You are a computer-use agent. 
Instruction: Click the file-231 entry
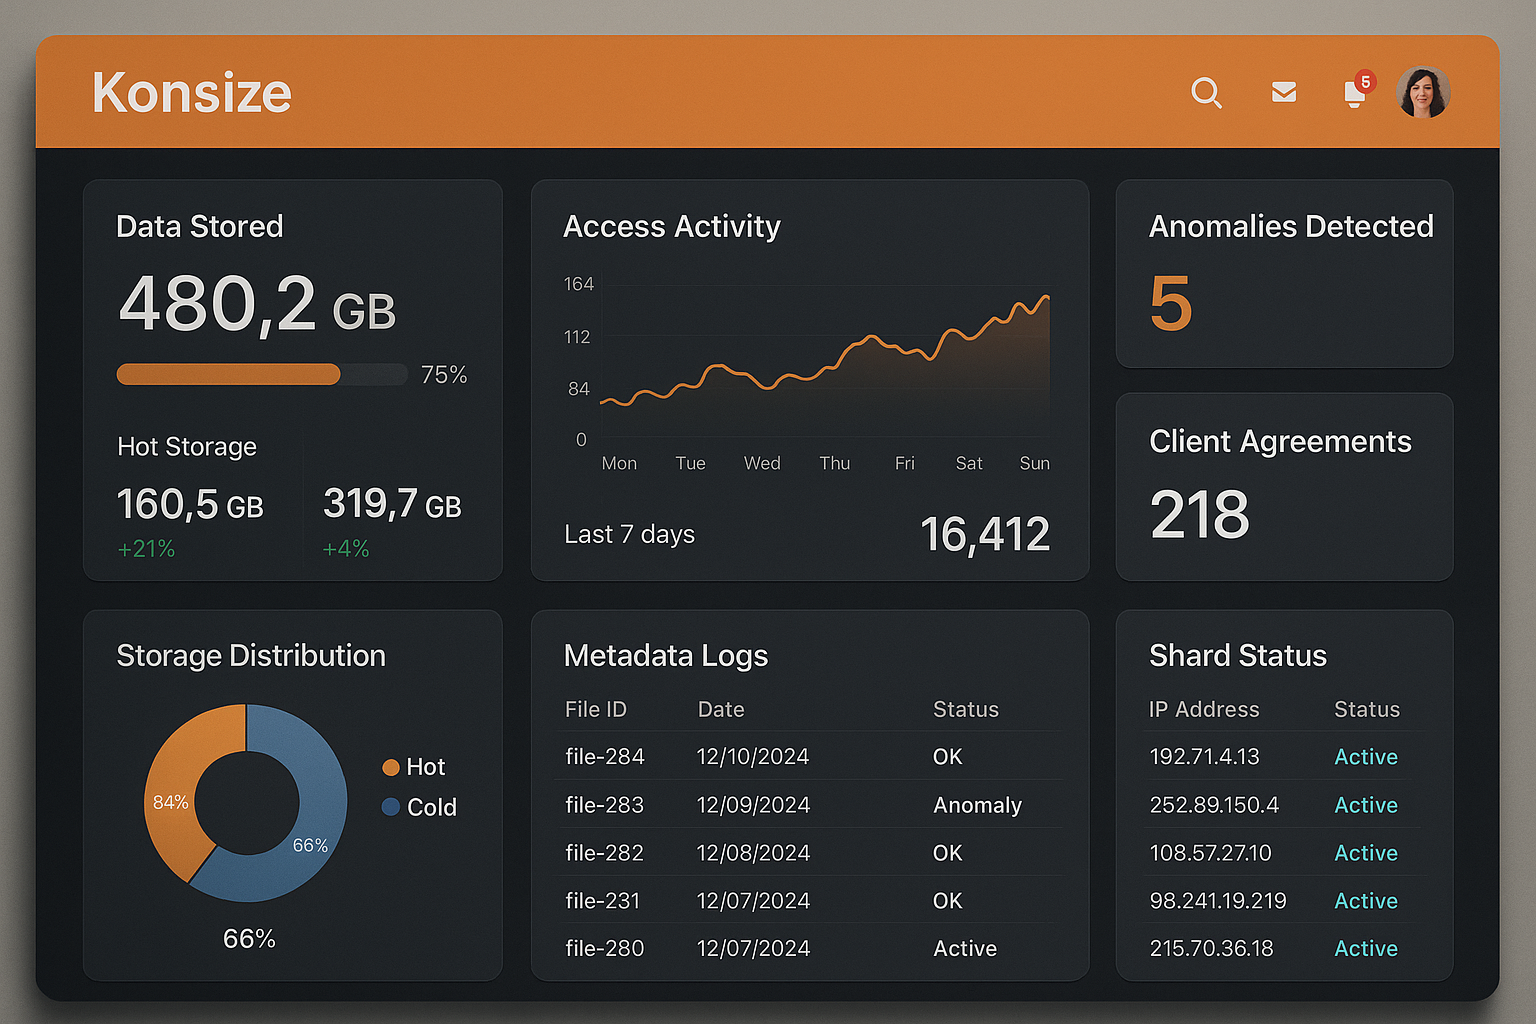coord(602,901)
